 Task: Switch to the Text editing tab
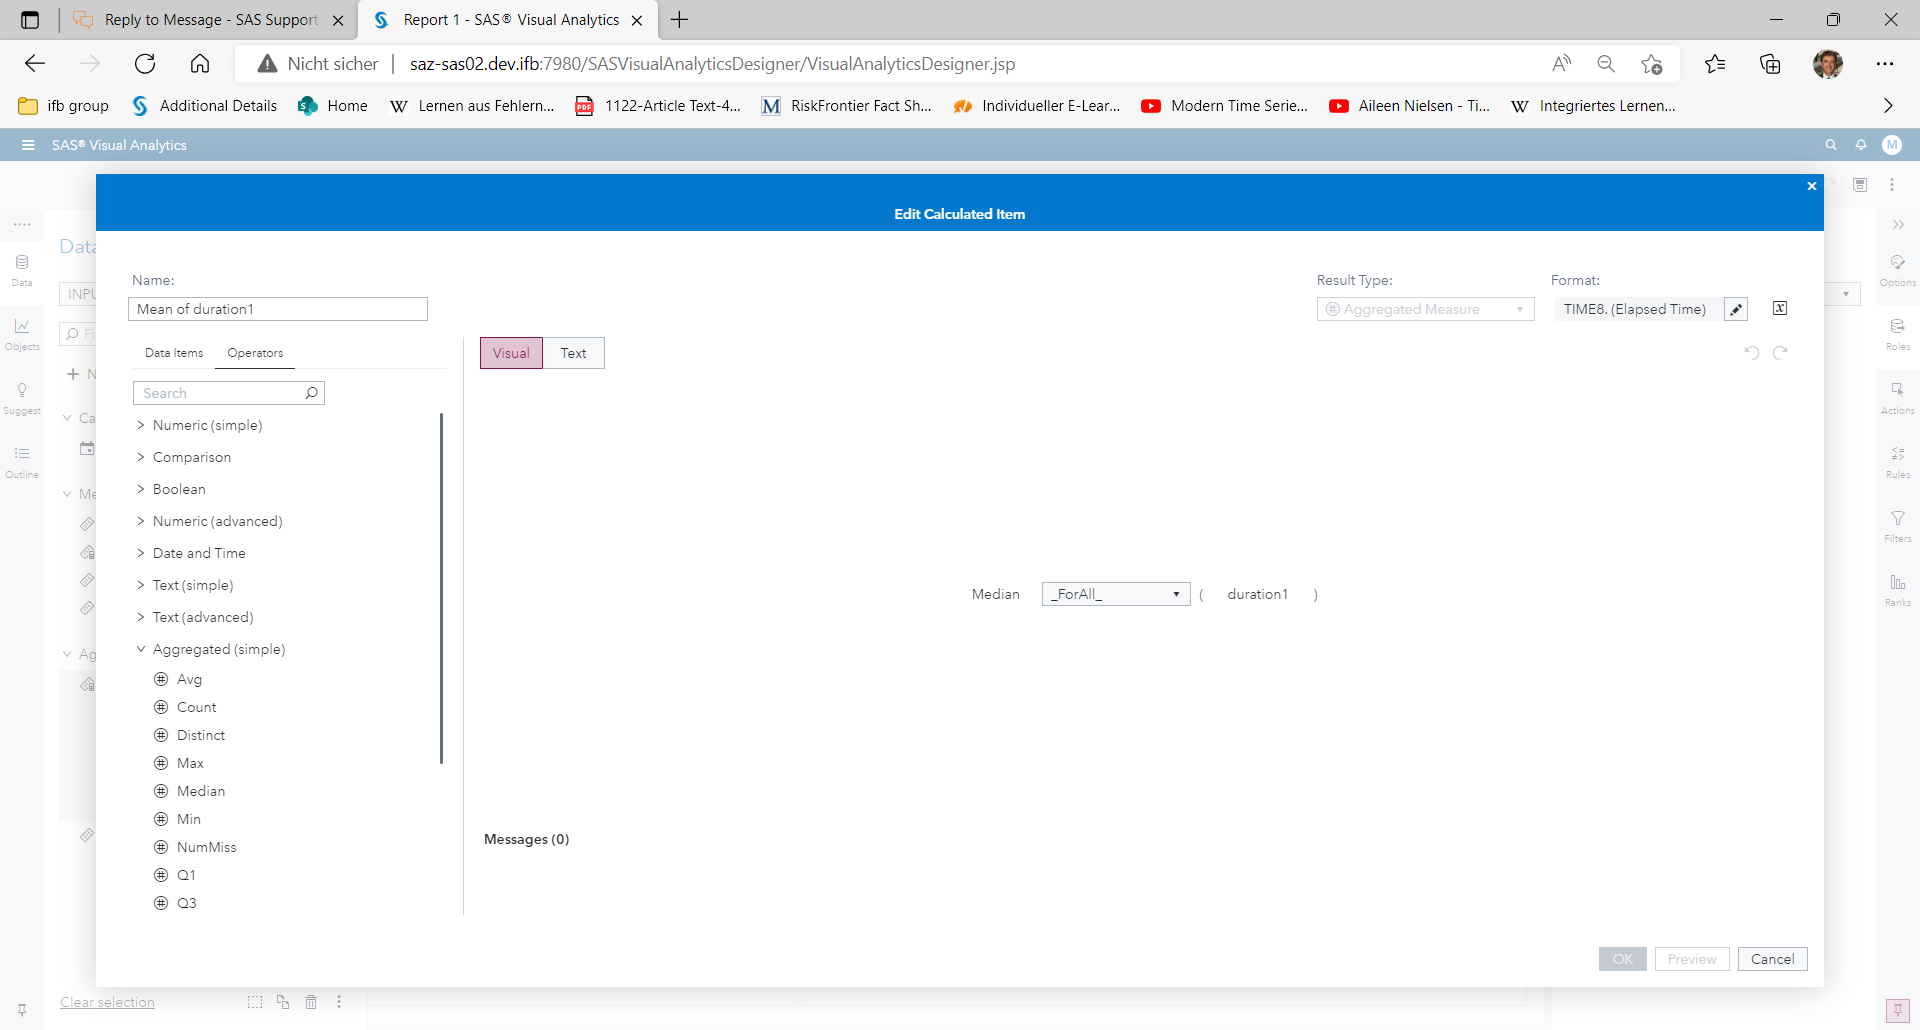(573, 352)
